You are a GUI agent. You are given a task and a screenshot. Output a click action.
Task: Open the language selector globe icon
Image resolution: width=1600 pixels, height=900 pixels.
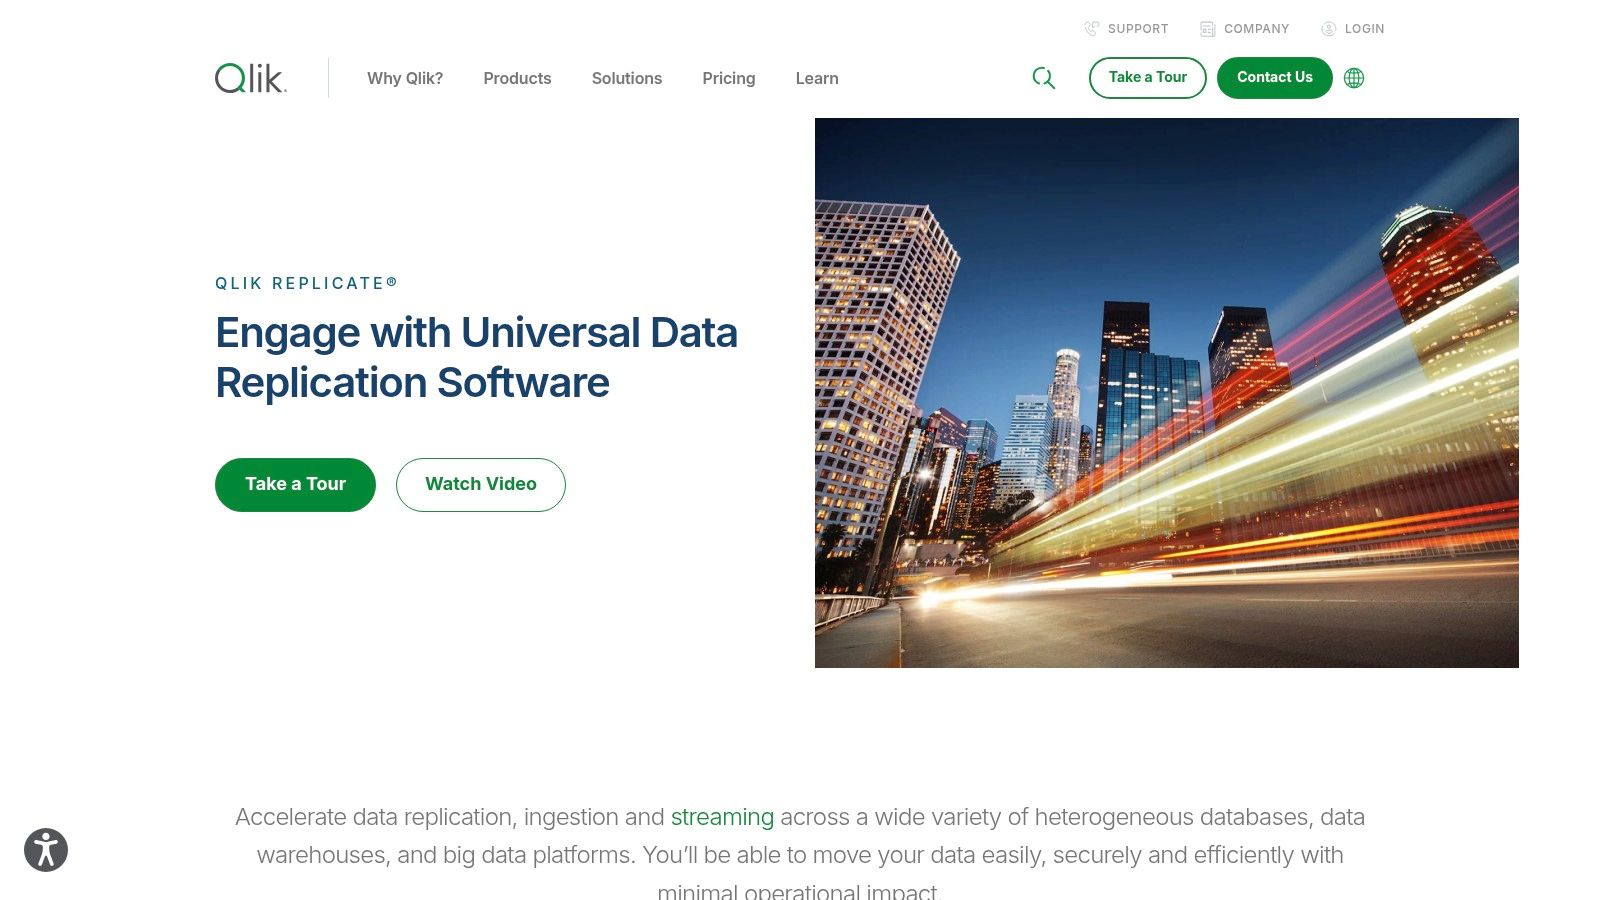point(1353,77)
